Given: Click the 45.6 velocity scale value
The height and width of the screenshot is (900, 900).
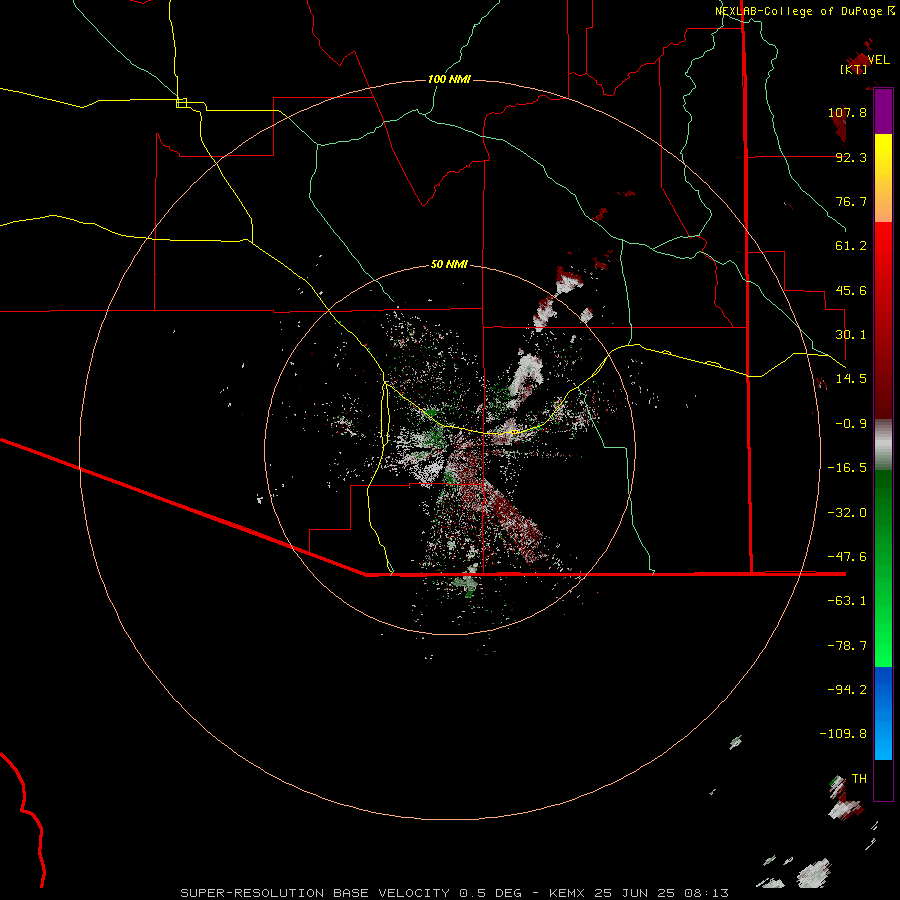Looking at the screenshot, I should (851, 290).
